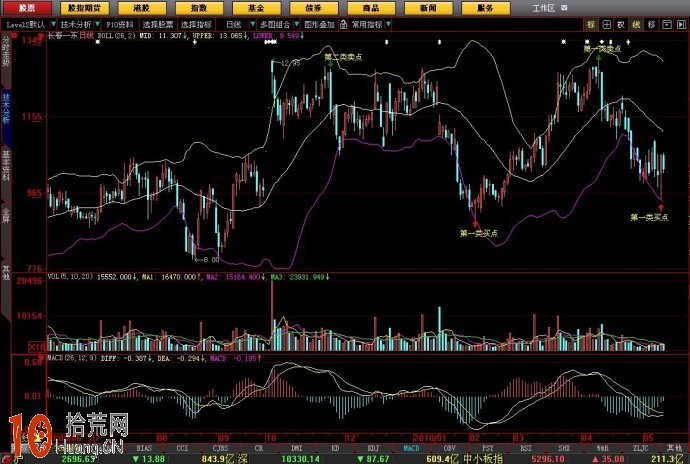
Task: Open the 新闻 top tab
Action: (428, 8)
